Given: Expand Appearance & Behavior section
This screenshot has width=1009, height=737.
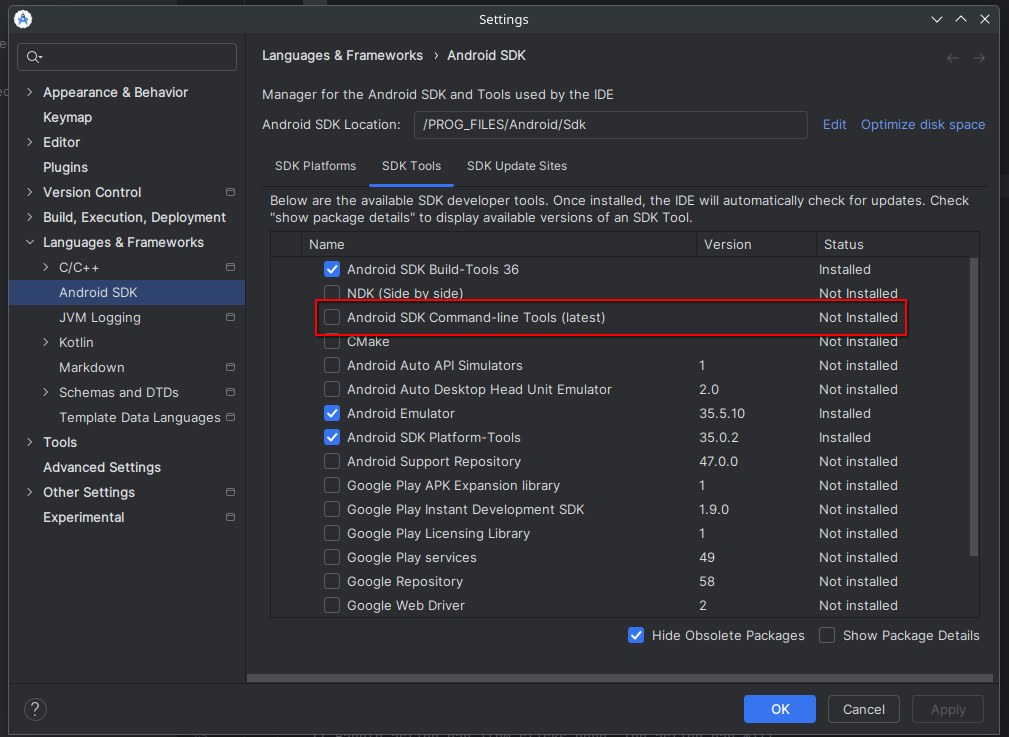Looking at the screenshot, I should tap(30, 92).
